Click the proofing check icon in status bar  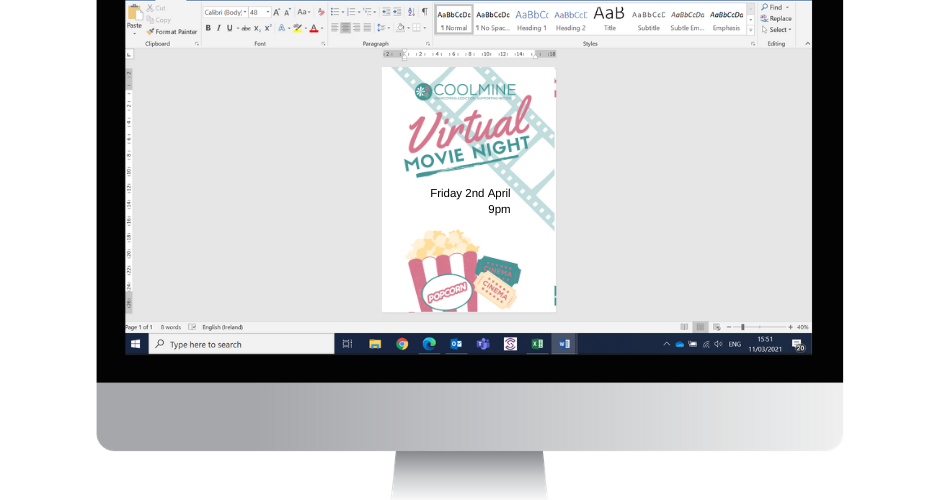coord(192,327)
